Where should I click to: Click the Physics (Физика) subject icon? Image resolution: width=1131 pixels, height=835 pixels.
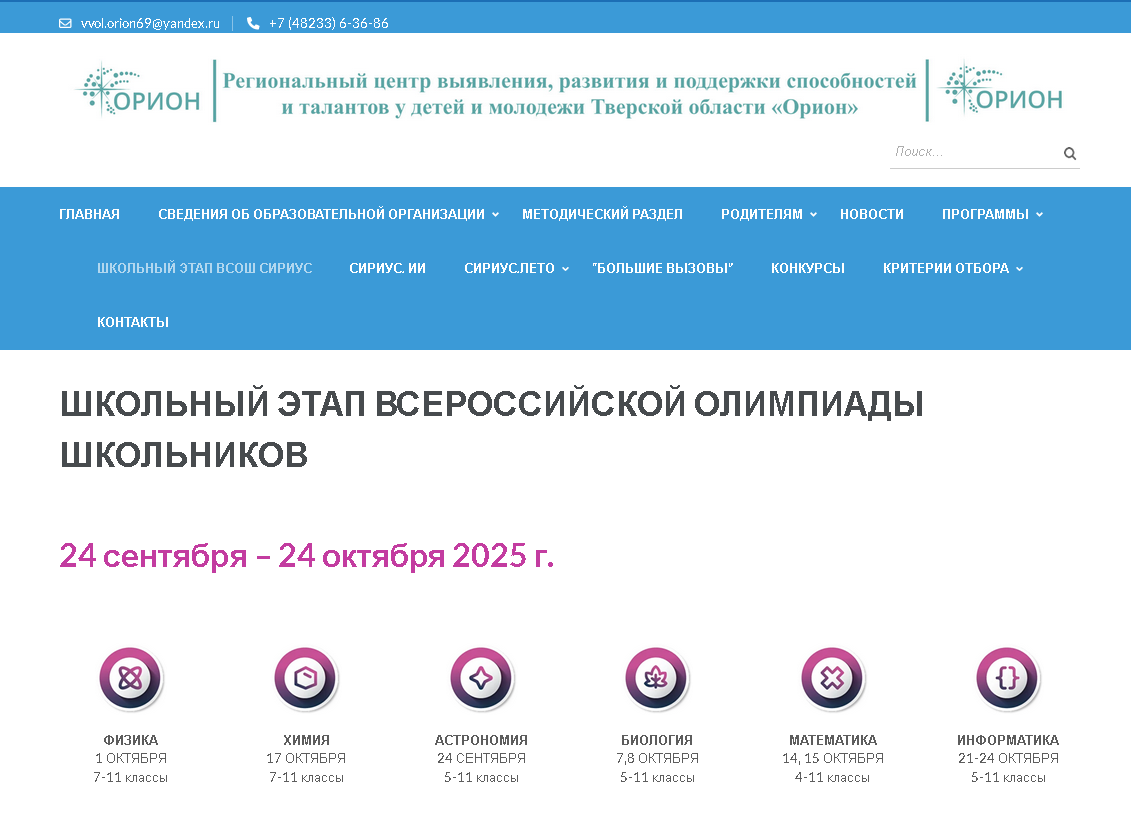[x=130, y=680]
